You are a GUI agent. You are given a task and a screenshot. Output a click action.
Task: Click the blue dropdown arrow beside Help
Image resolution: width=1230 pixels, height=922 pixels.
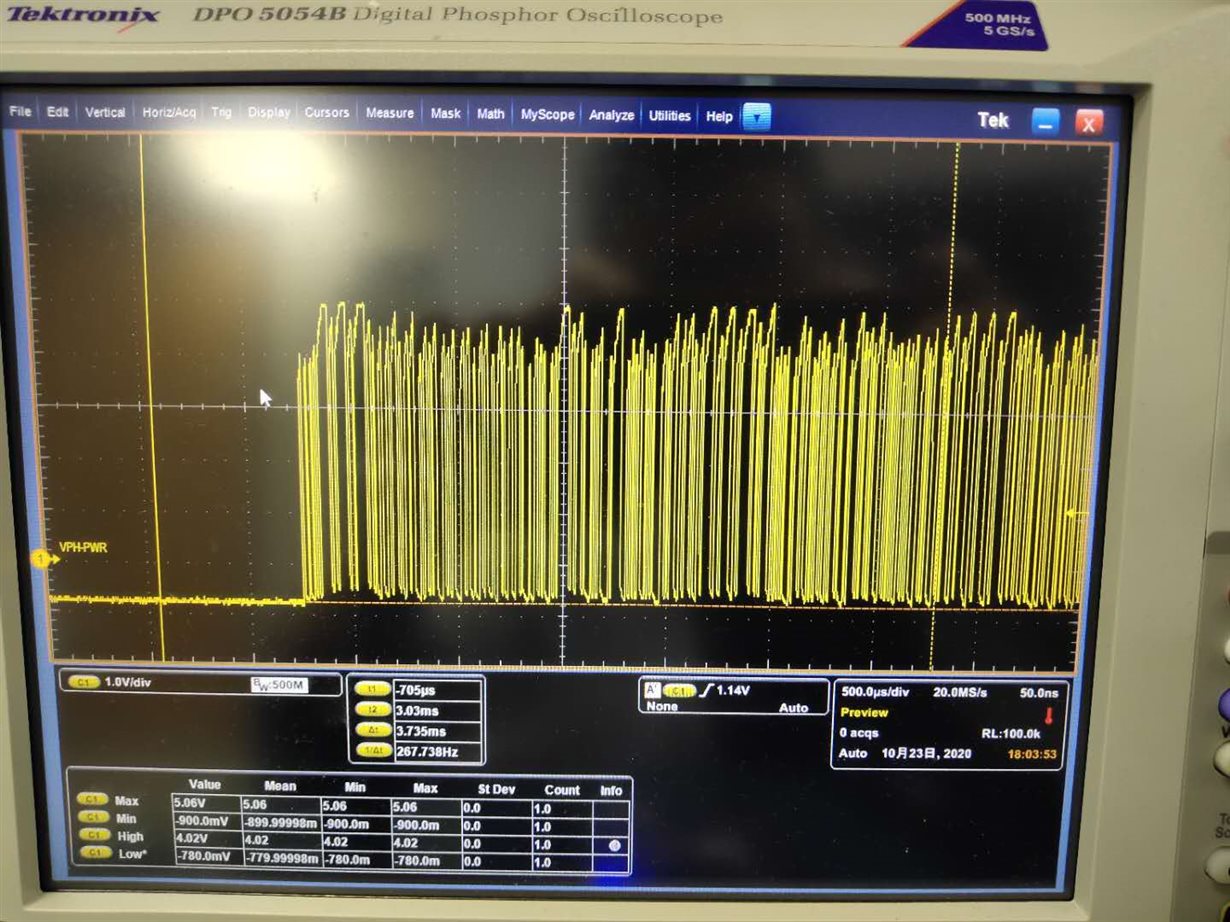pos(756,117)
